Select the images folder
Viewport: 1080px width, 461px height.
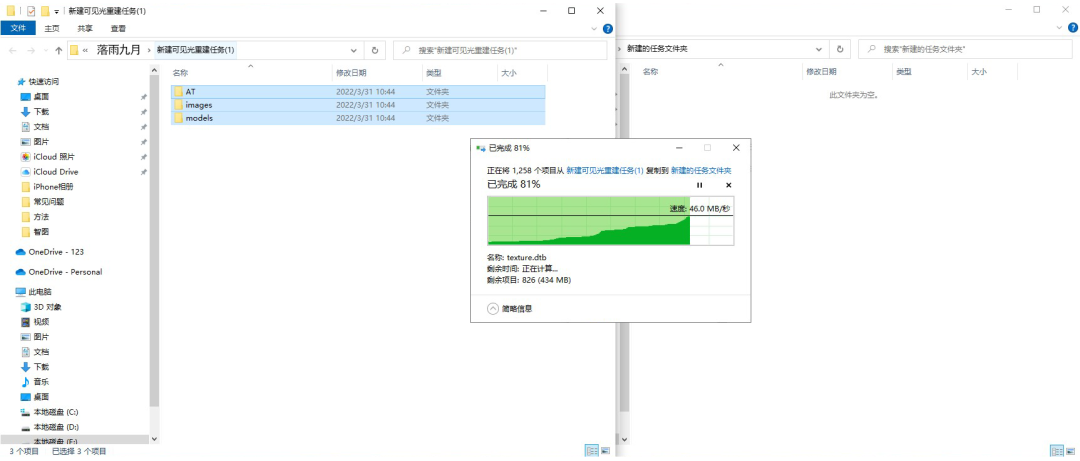357,105
